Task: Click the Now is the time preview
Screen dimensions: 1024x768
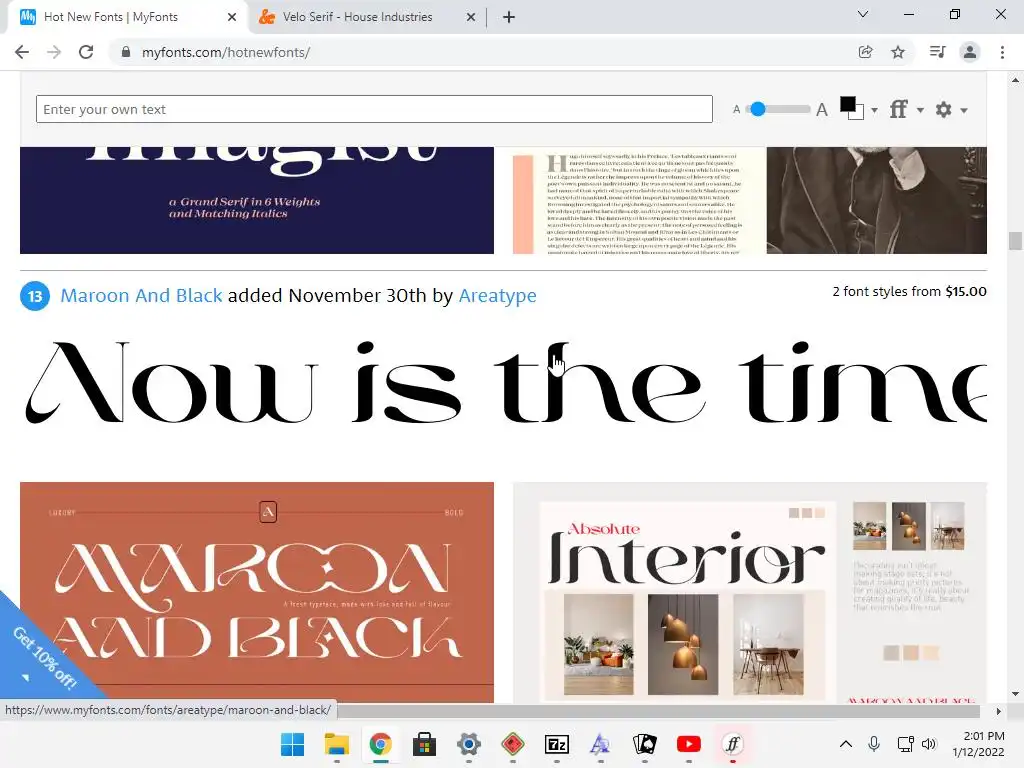Action: (x=504, y=384)
